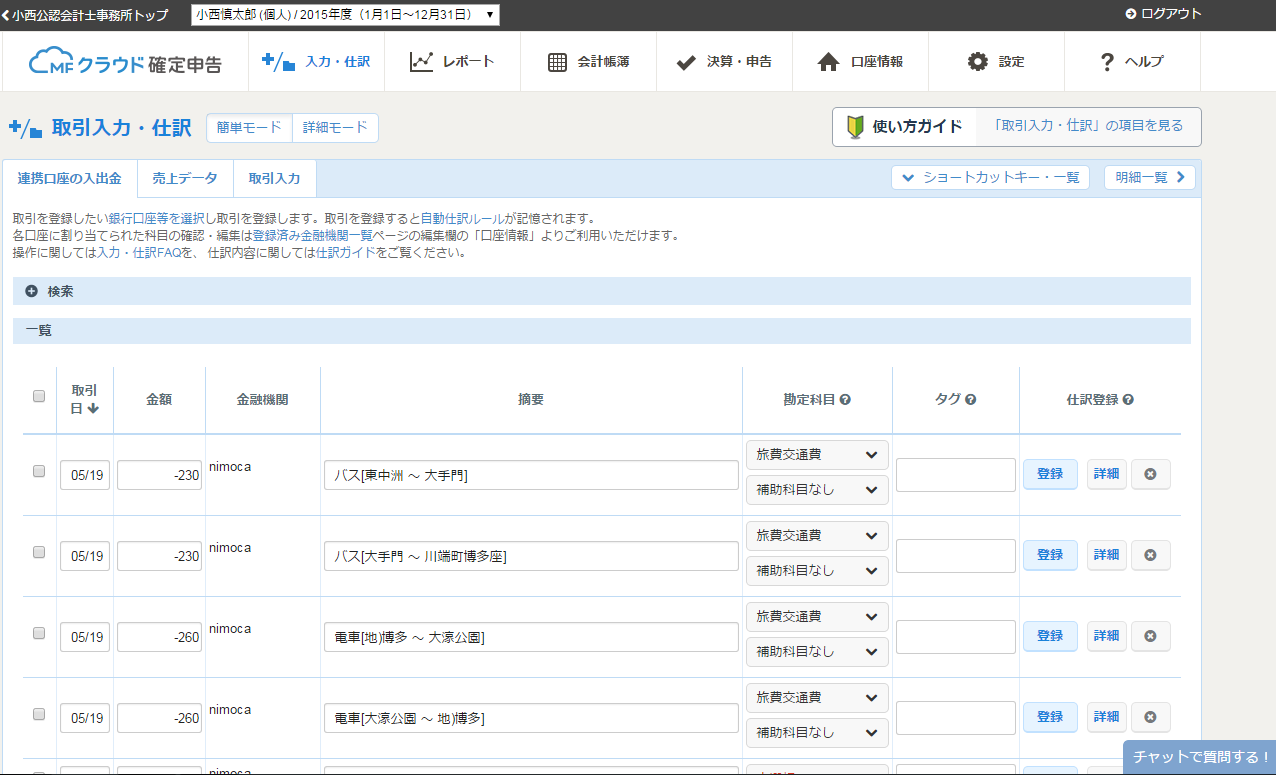Screen dimensions: 1276x775
Task: Select checkbox for 電車[地)博多 ～ 大濠公園] row
Action: pyautogui.click(x=39, y=633)
